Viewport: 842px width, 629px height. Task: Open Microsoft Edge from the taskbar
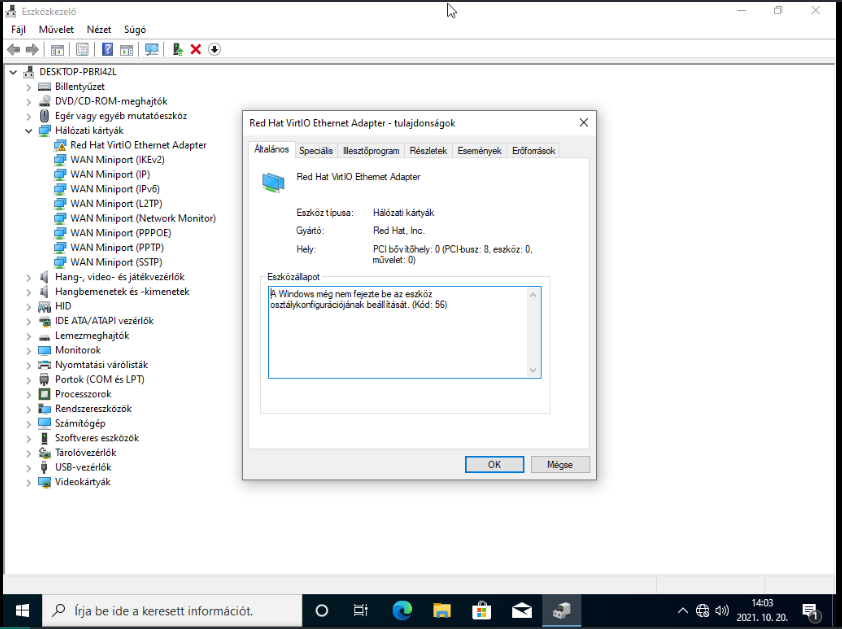point(402,611)
